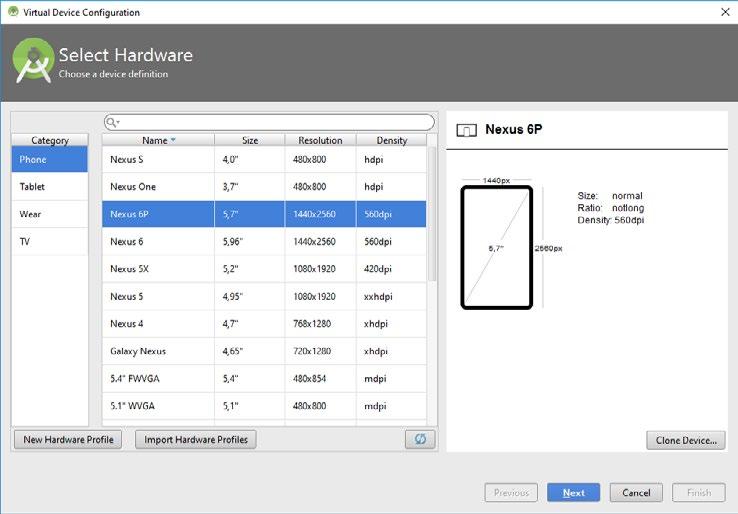
Task: Select the Phone category
Action: 50,159
